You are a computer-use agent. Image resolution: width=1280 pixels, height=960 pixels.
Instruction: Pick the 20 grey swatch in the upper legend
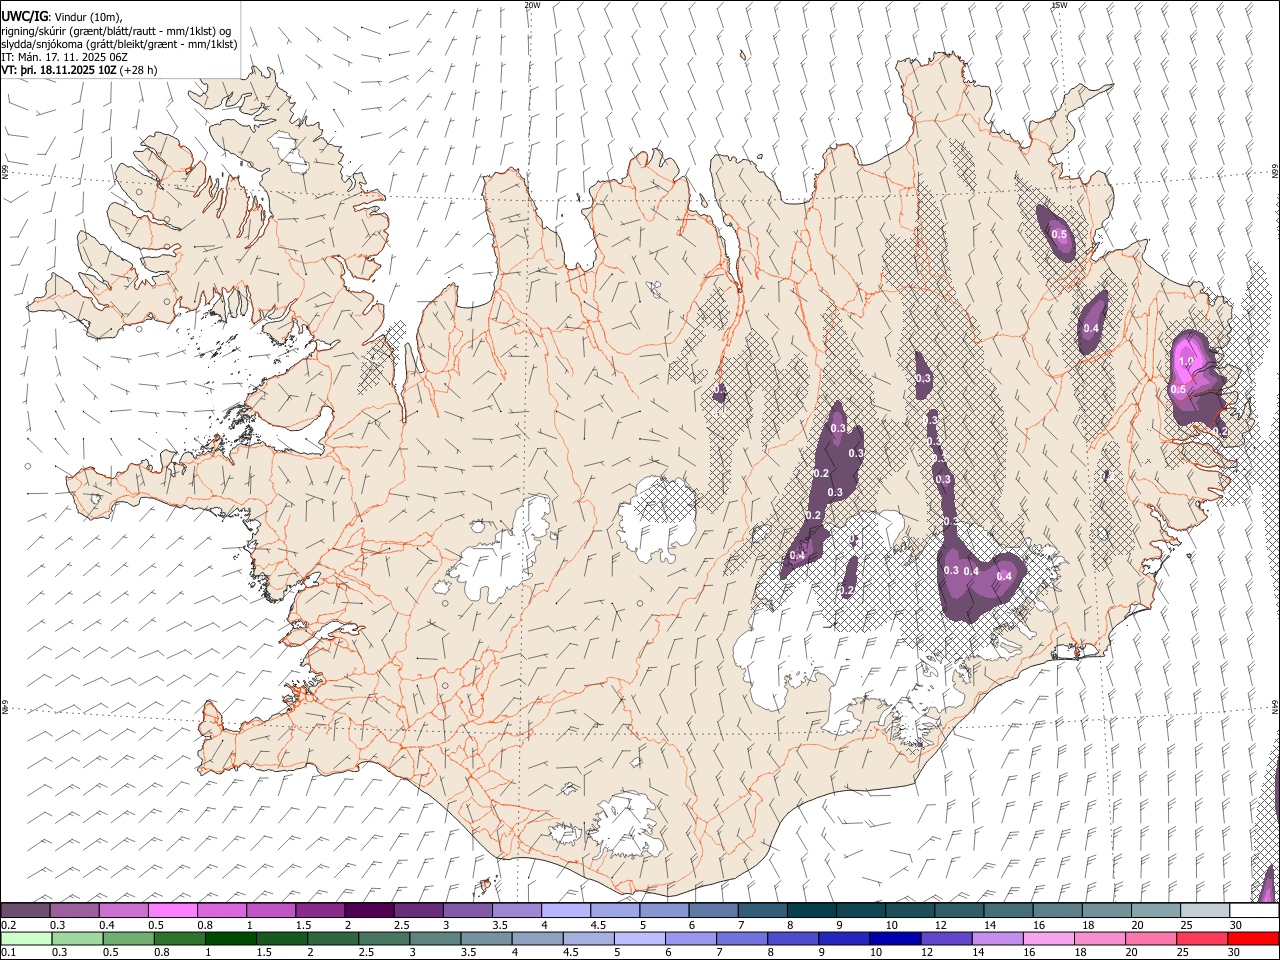[x=1155, y=910]
